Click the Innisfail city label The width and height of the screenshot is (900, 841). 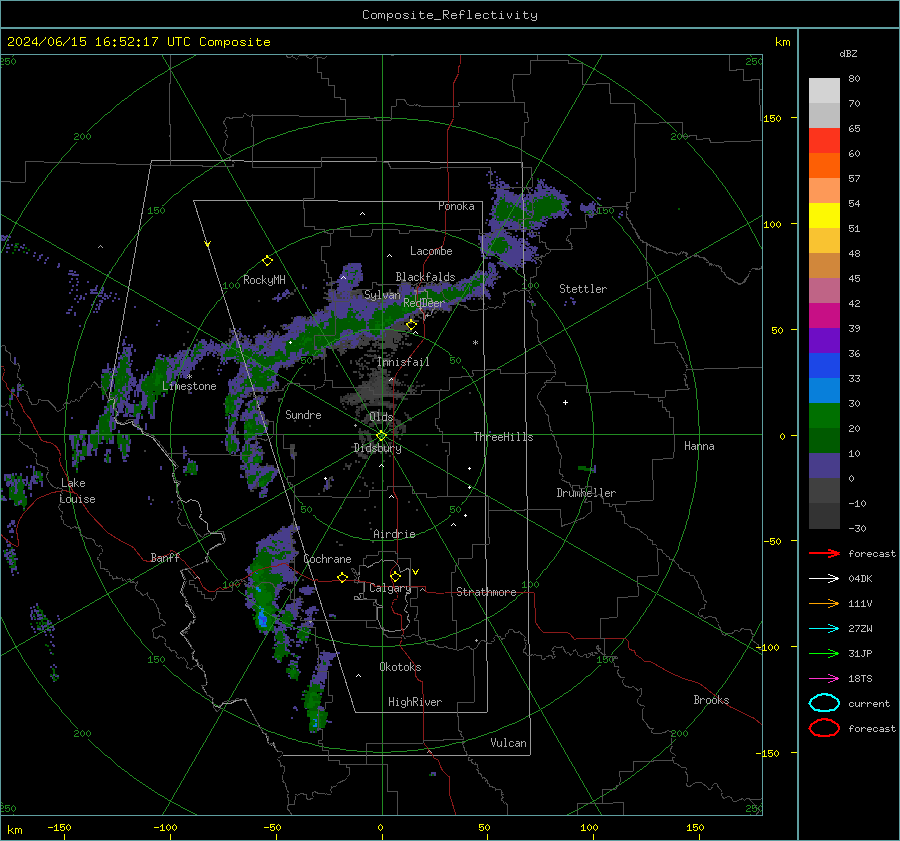[403, 362]
